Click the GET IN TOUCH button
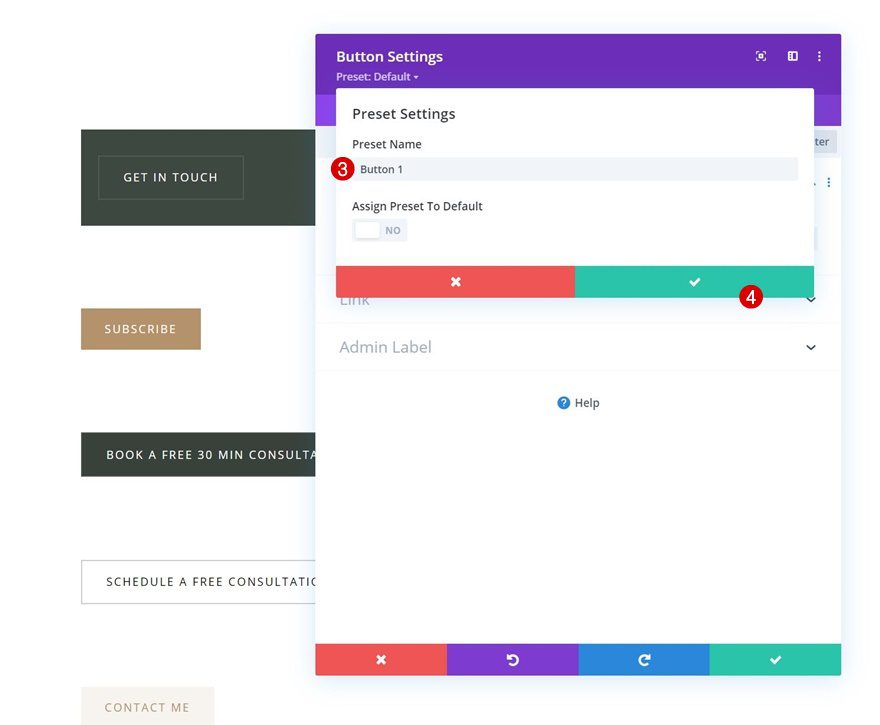The width and height of the screenshot is (880, 725). point(170,177)
